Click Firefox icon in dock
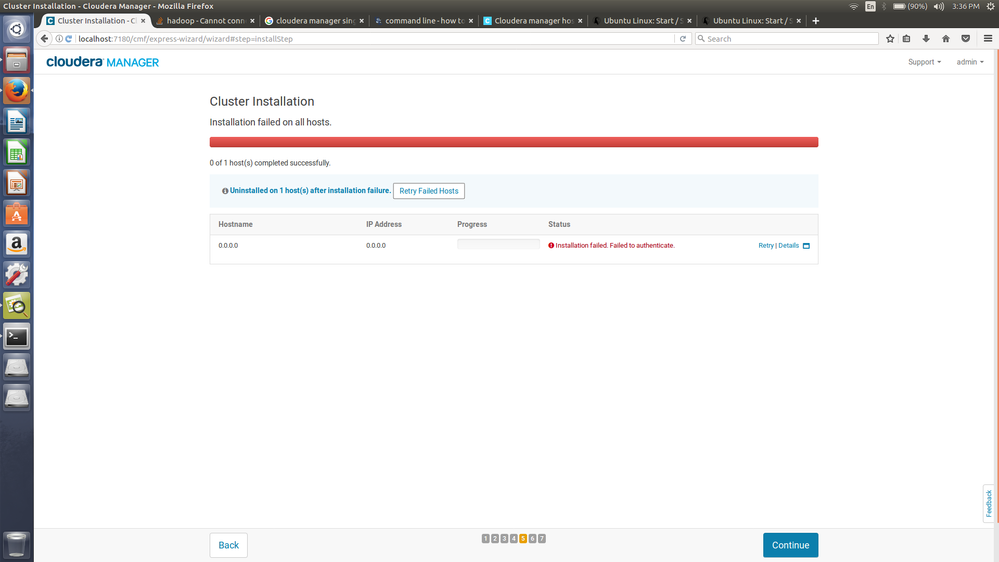Screen dimensions: 999x562 click(17, 90)
